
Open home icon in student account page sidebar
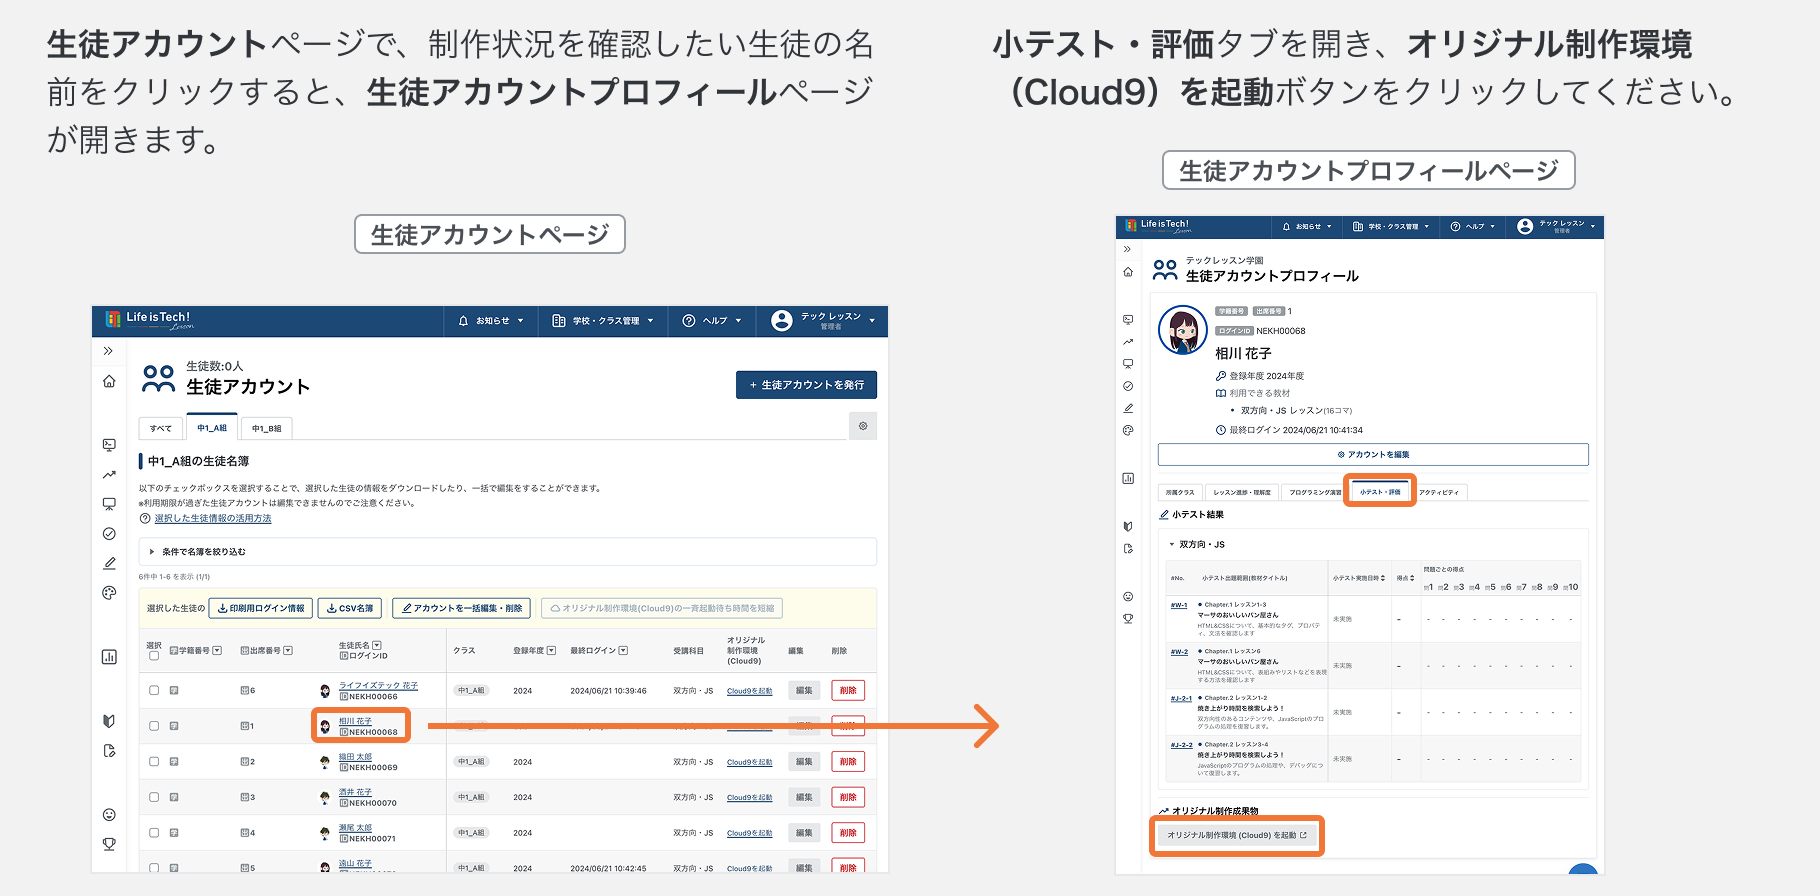(x=109, y=381)
